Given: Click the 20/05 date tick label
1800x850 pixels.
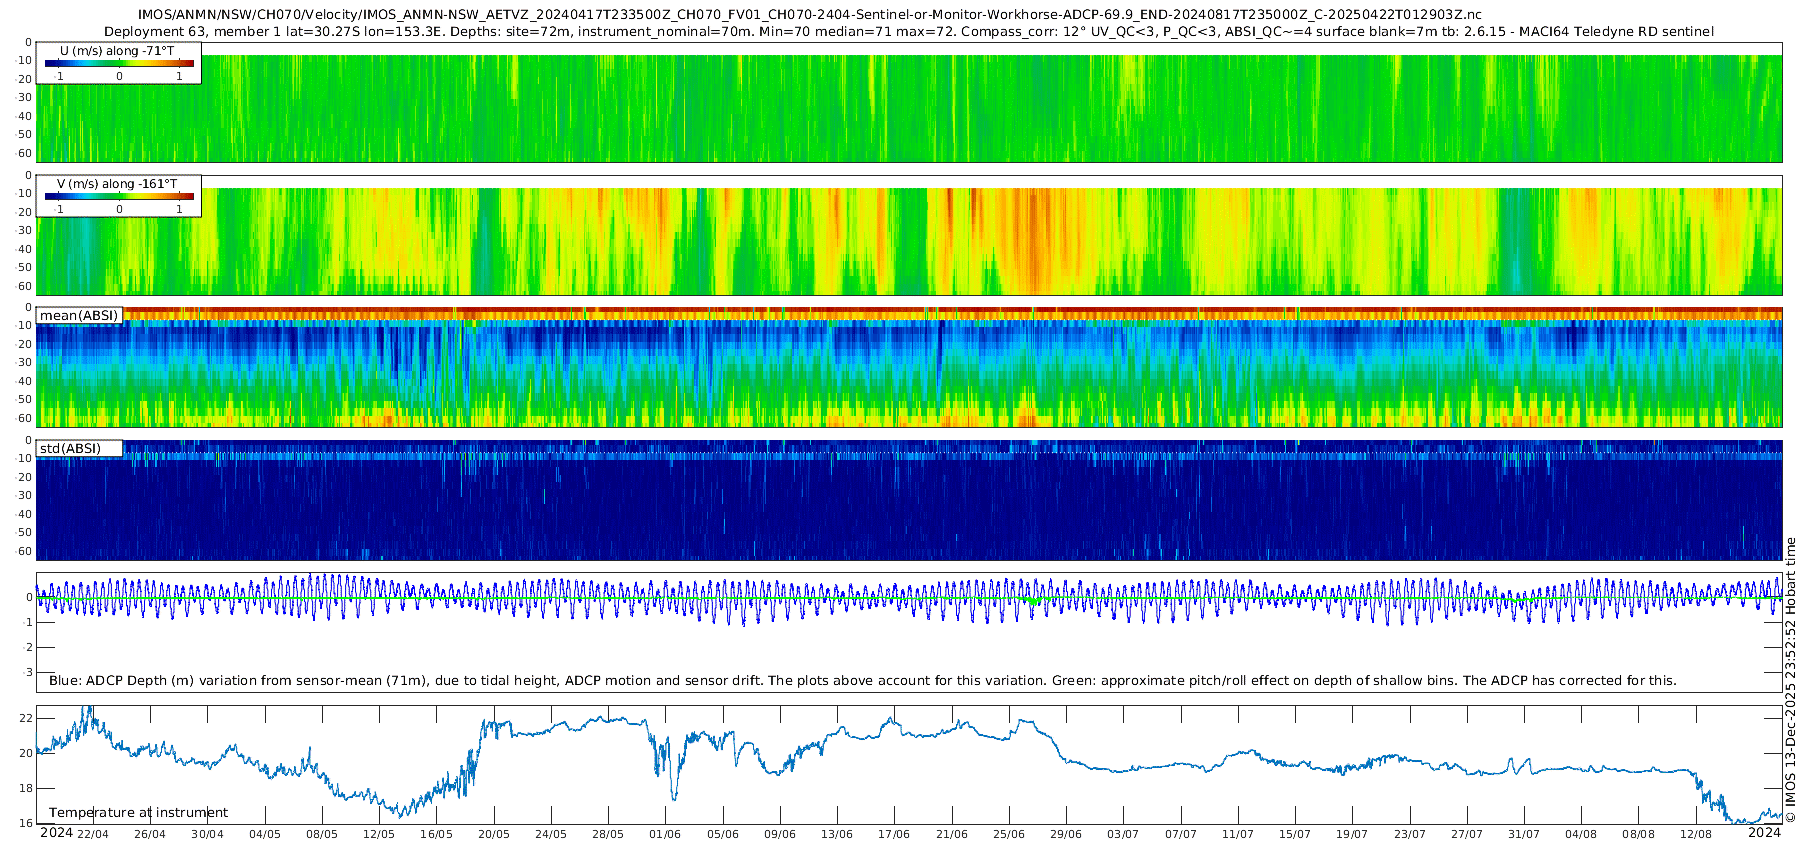Looking at the screenshot, I should coord(494,834).
